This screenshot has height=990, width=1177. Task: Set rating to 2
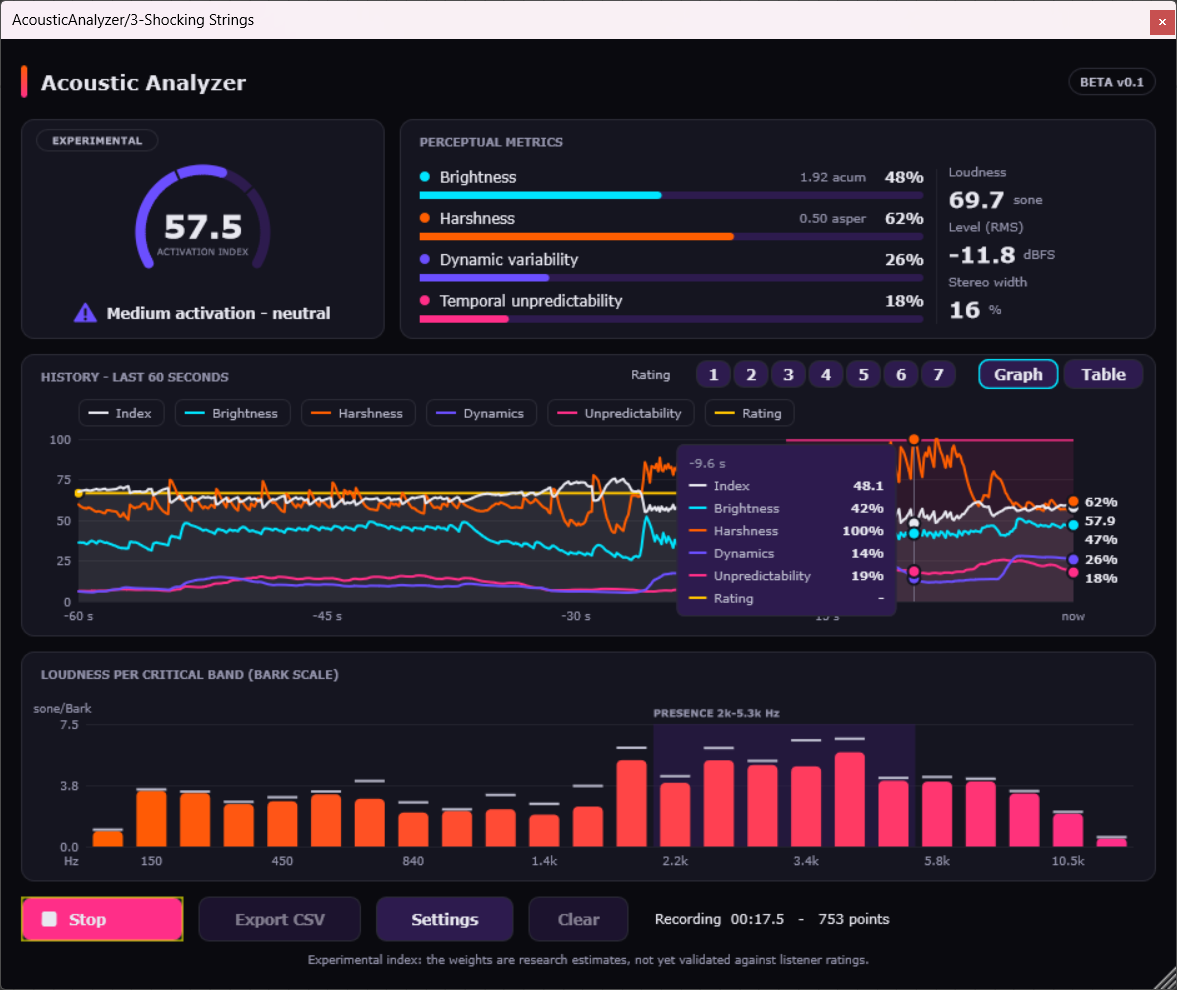(751, 375)
